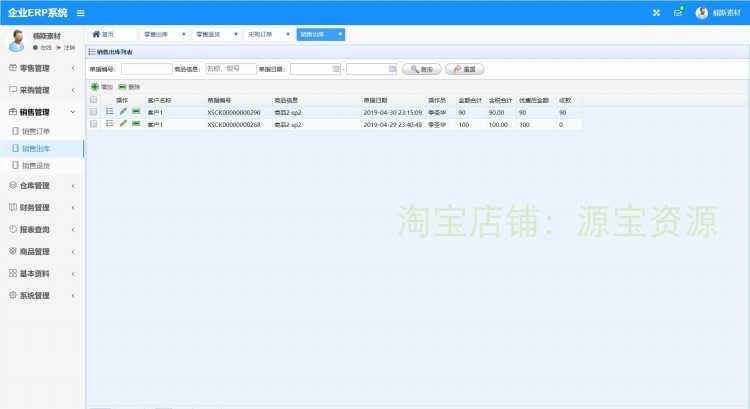The width and height of the screenshot is (750, 409).
Task: Click the 系统管理 sidebar icon
Action: pyautogui.click(x=13, y=295)
